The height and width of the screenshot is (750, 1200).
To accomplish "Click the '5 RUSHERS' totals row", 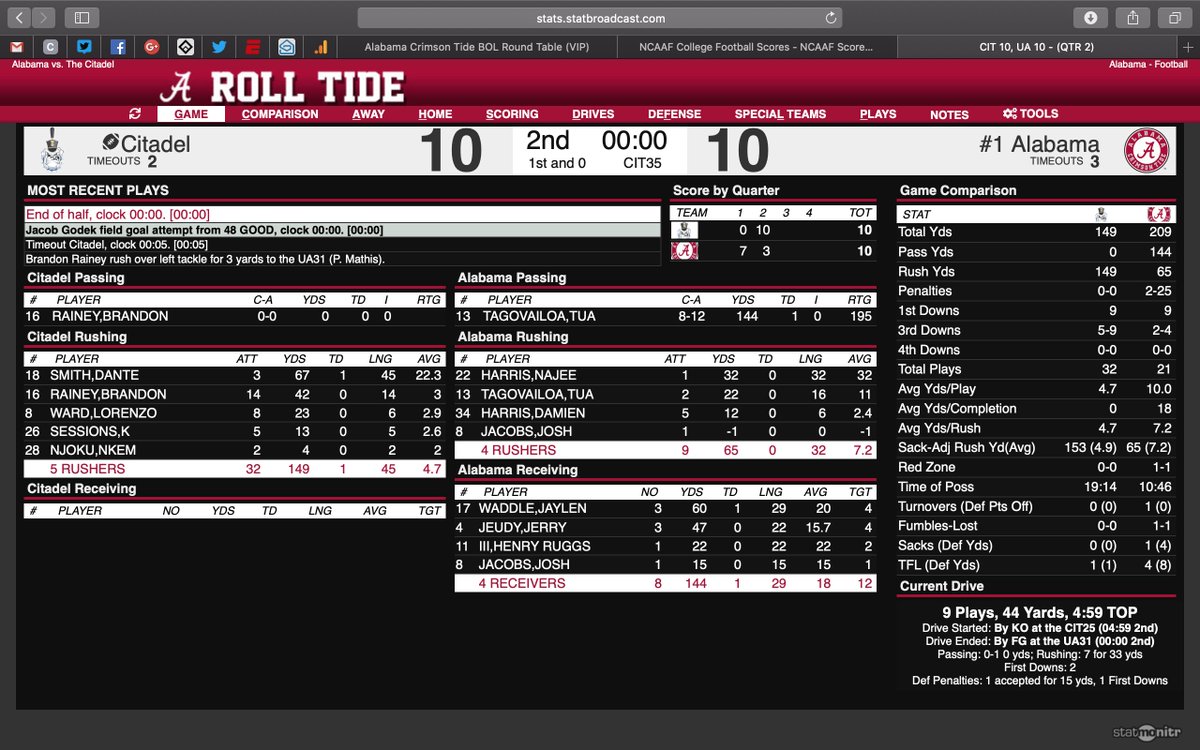I will 234,469.
